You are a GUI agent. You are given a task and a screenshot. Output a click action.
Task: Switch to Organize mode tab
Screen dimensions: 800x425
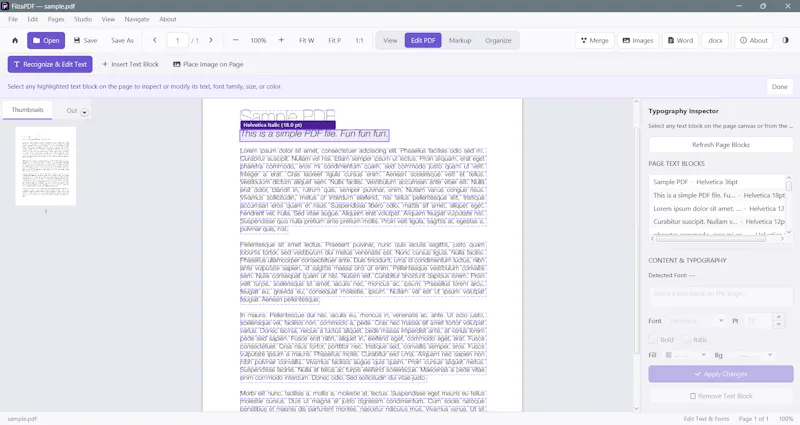coord(498,40)
